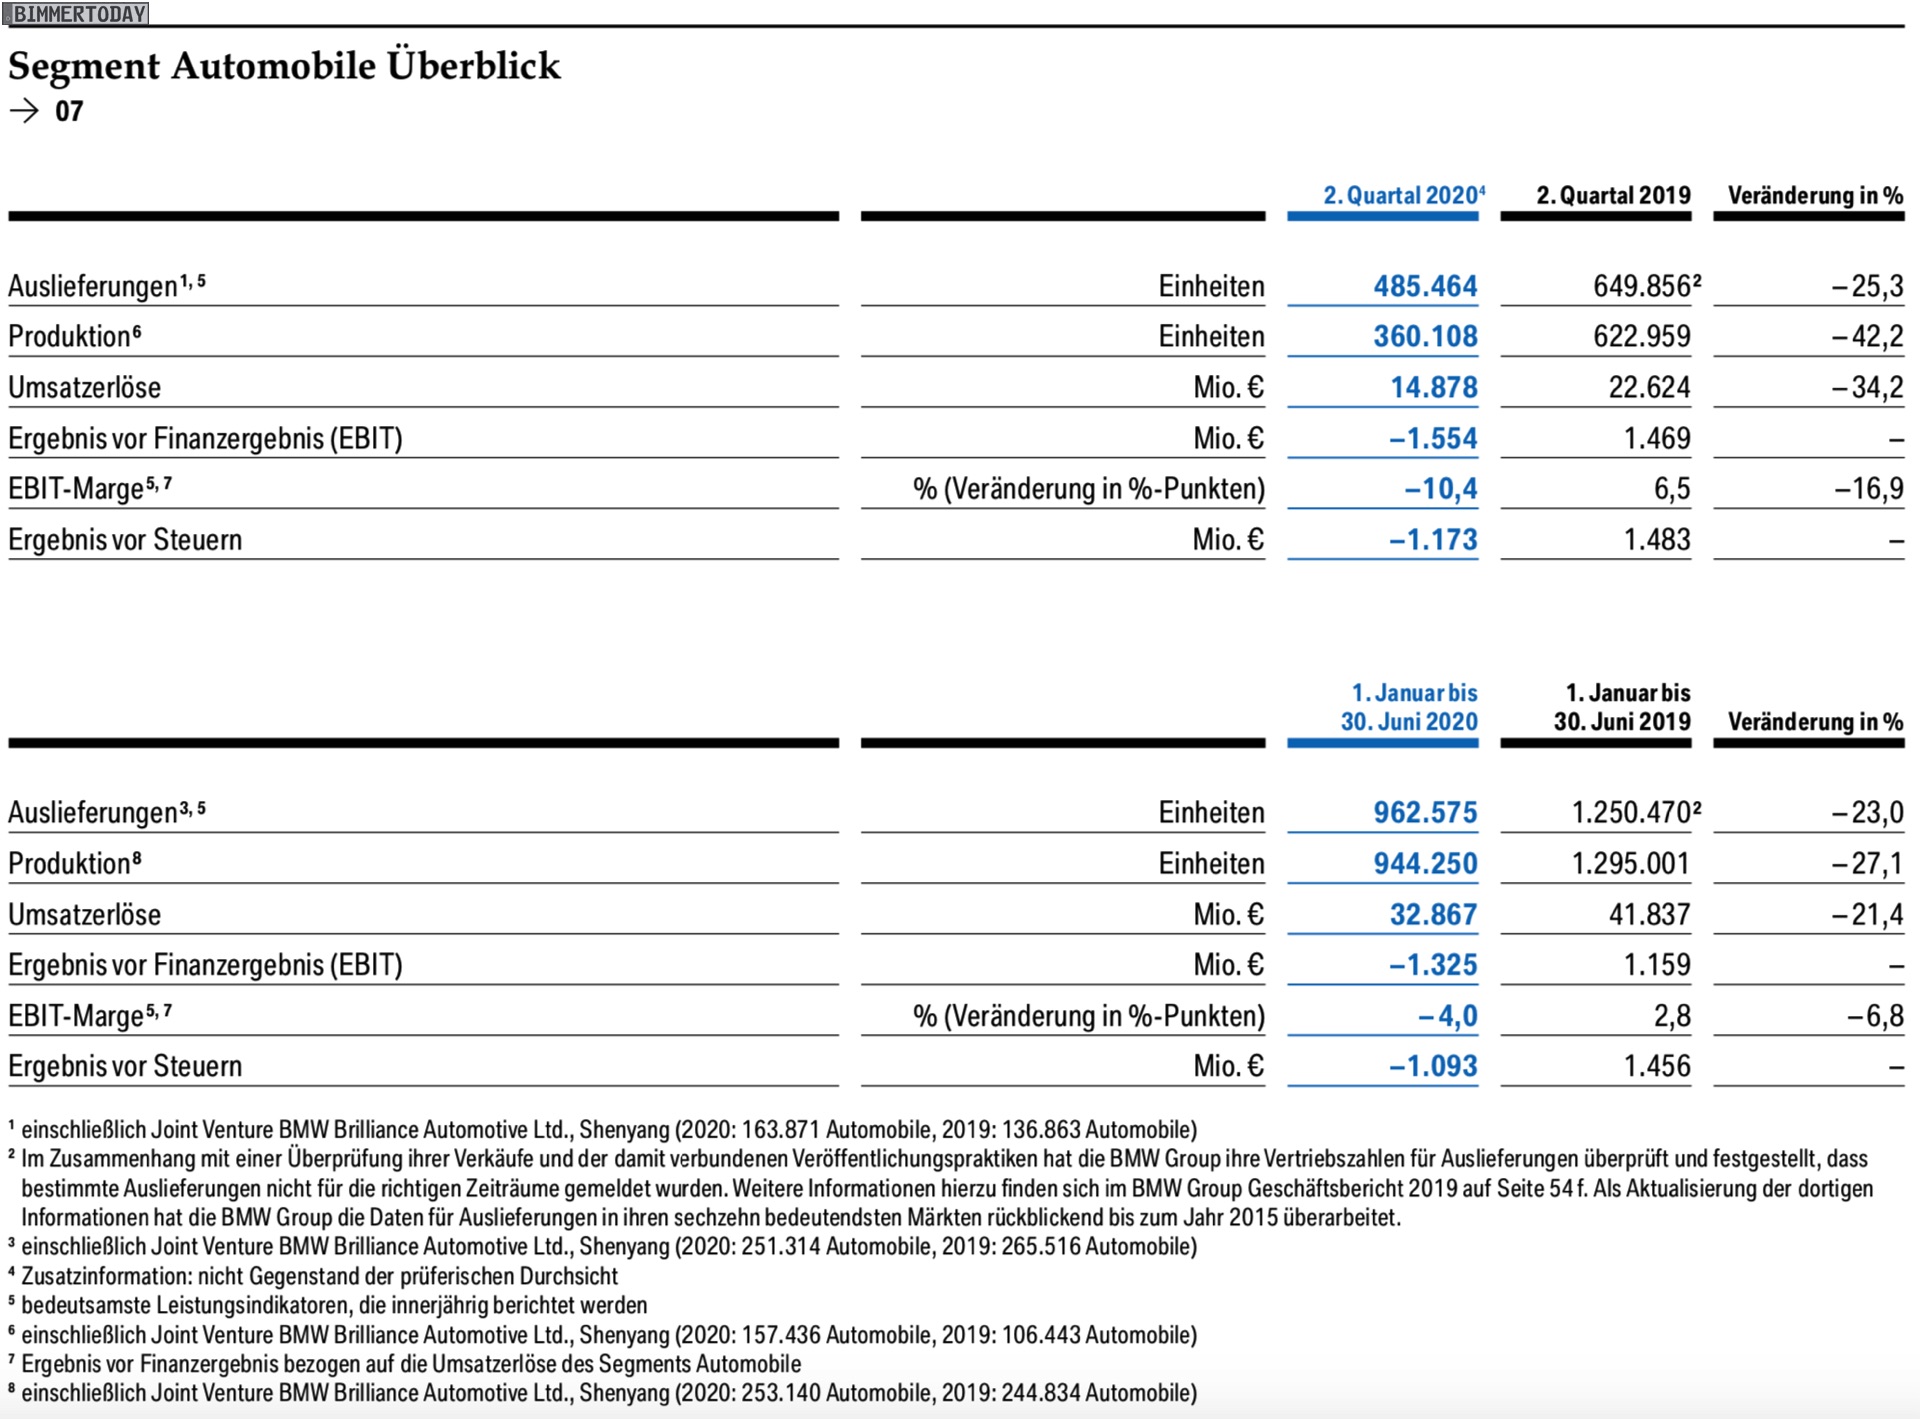The width and height of the screenshot is (1920, 1419).
Task: Click footnote 1 about BMW Brilliance Joint Venture
Action: click(608, 1130)
